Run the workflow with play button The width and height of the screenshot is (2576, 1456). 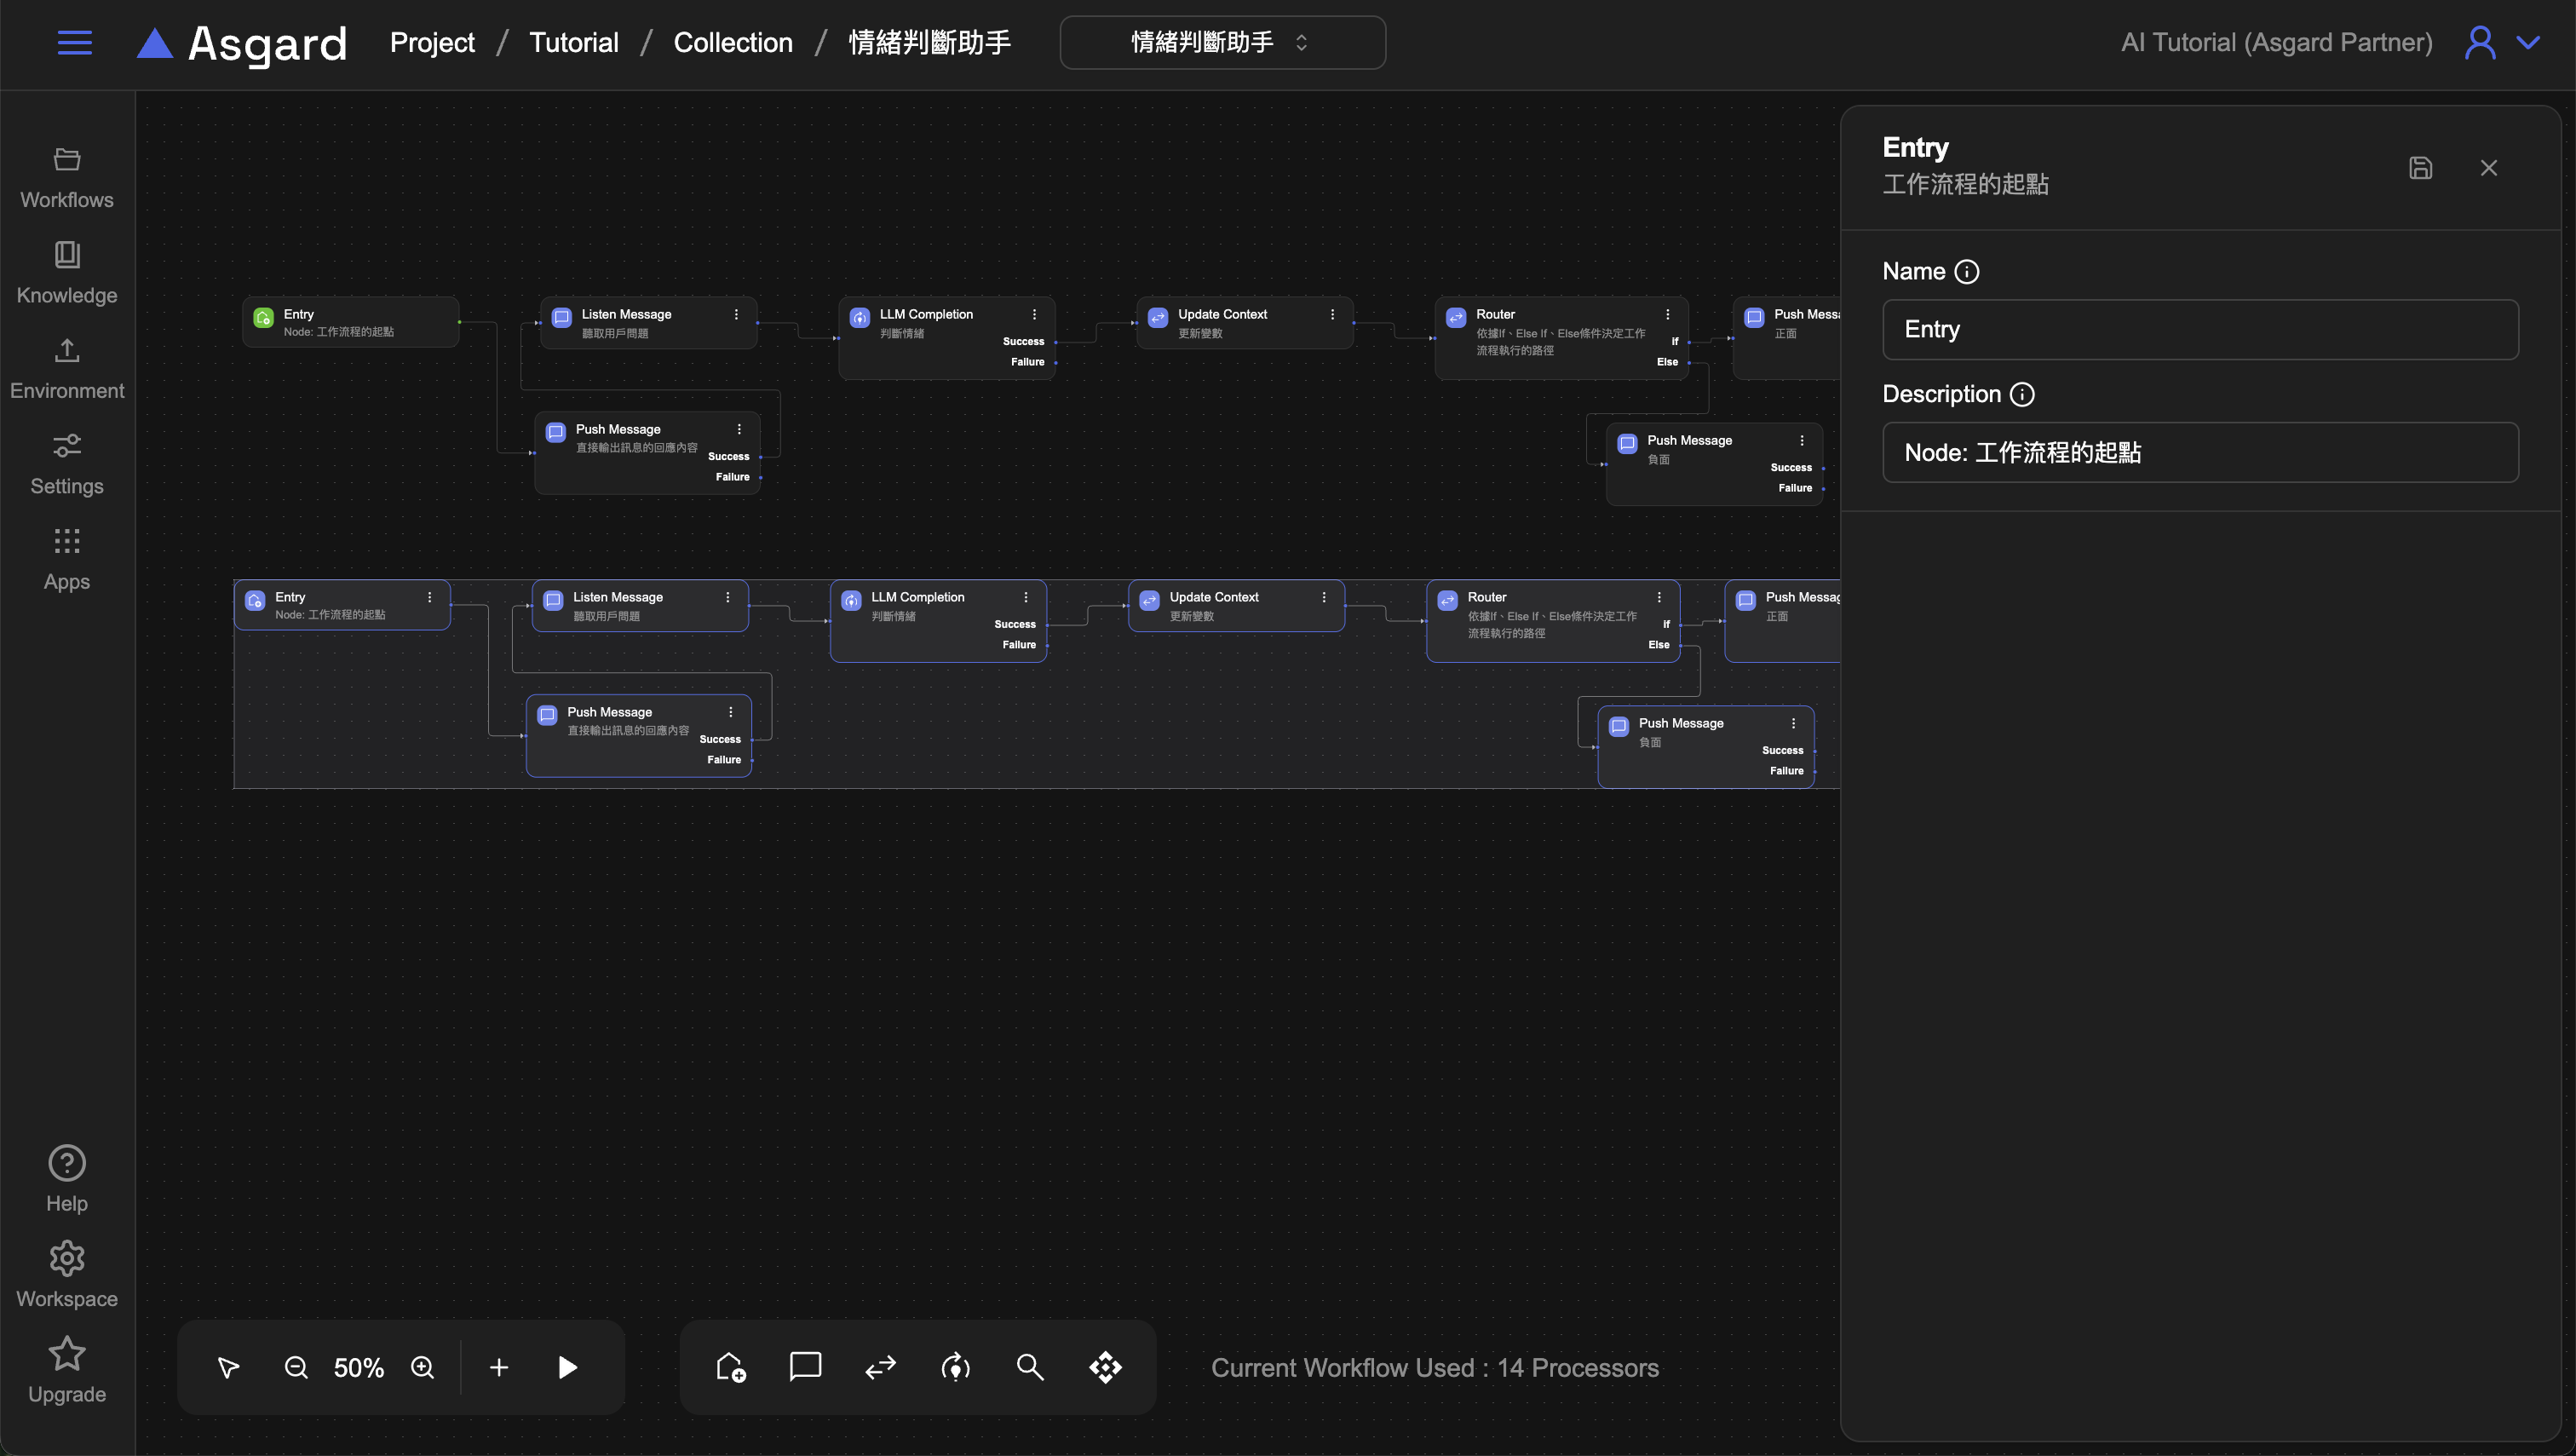pyautogui.click(x=567, y=1367)
